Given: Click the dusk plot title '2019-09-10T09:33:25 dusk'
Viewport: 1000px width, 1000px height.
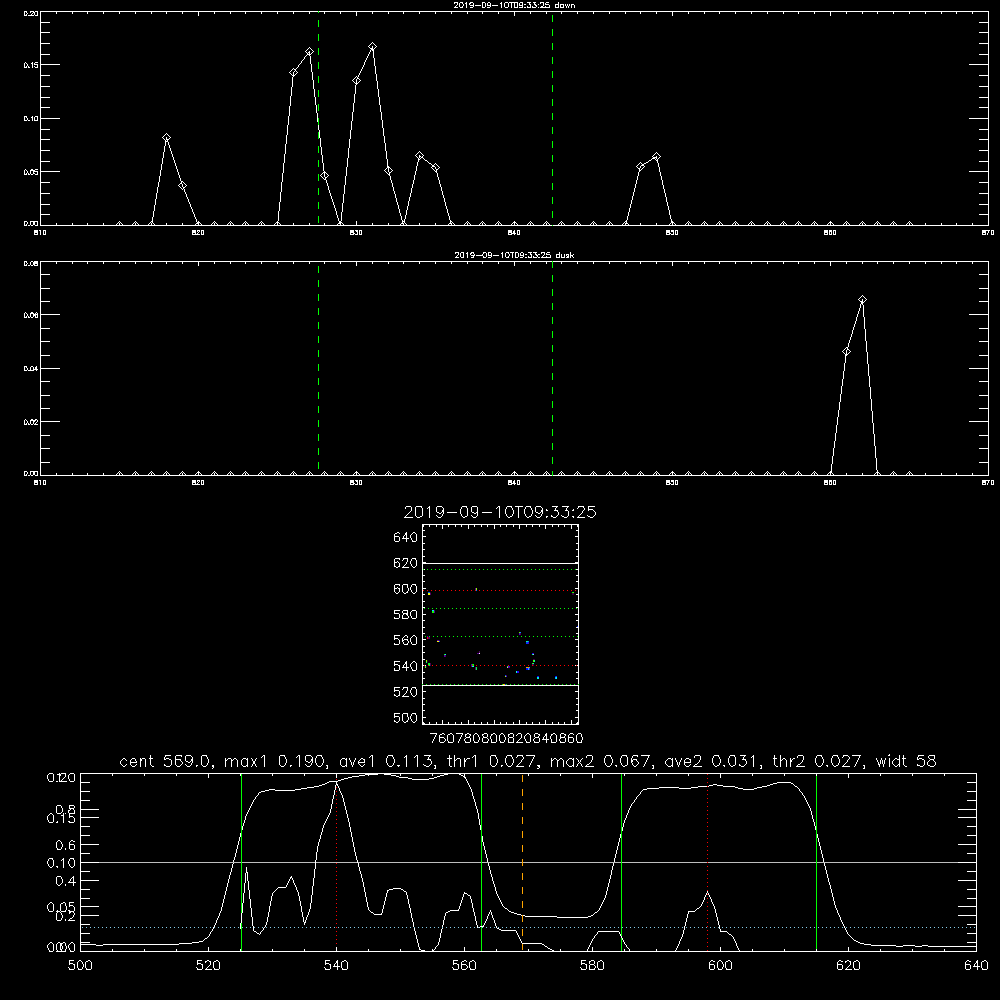Looking at the screenshot, I should point(514,255).
